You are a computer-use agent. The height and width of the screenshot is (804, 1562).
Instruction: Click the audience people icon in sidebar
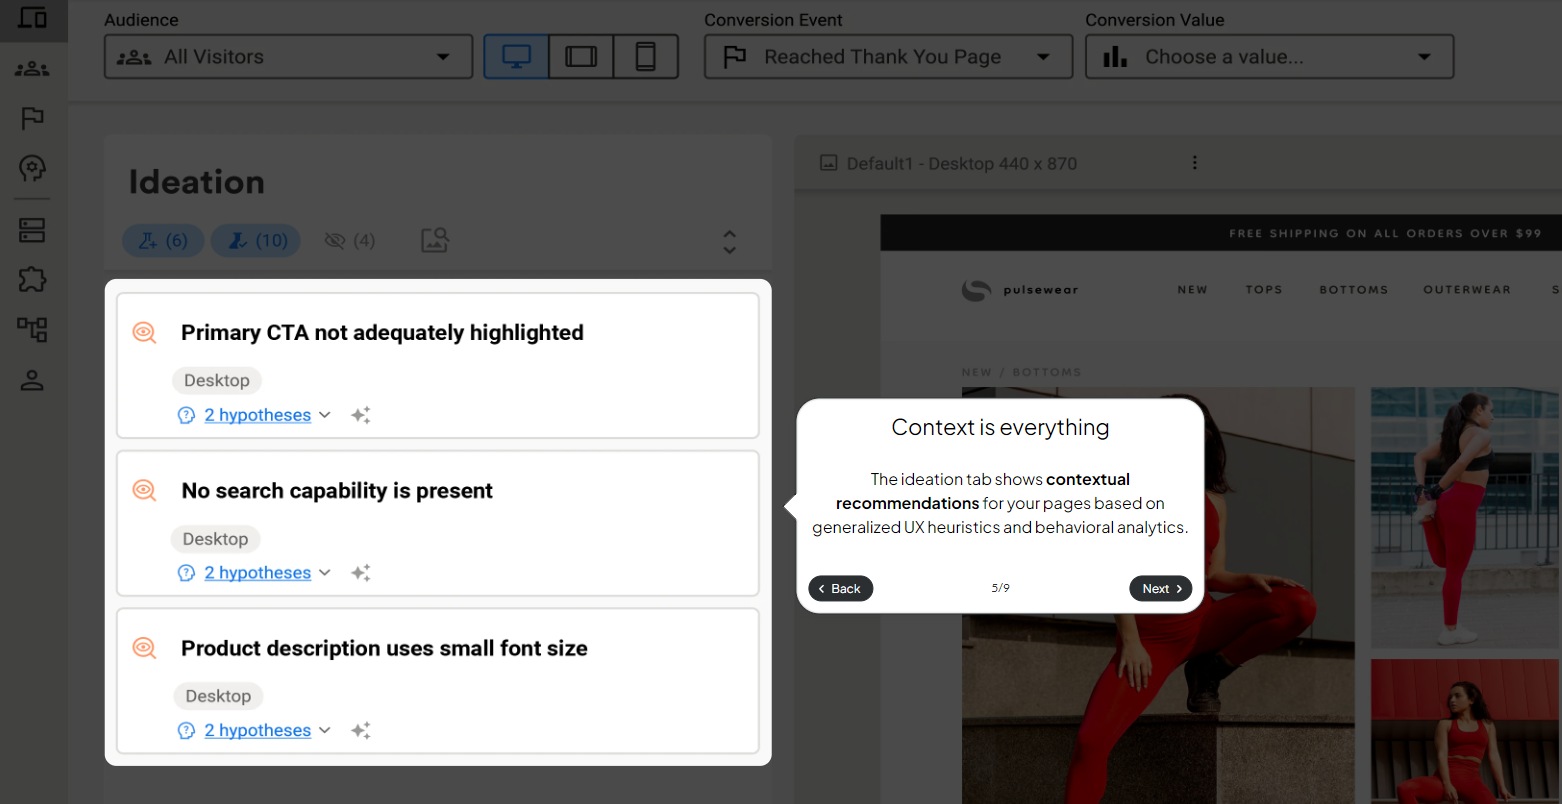coord(32,69)
